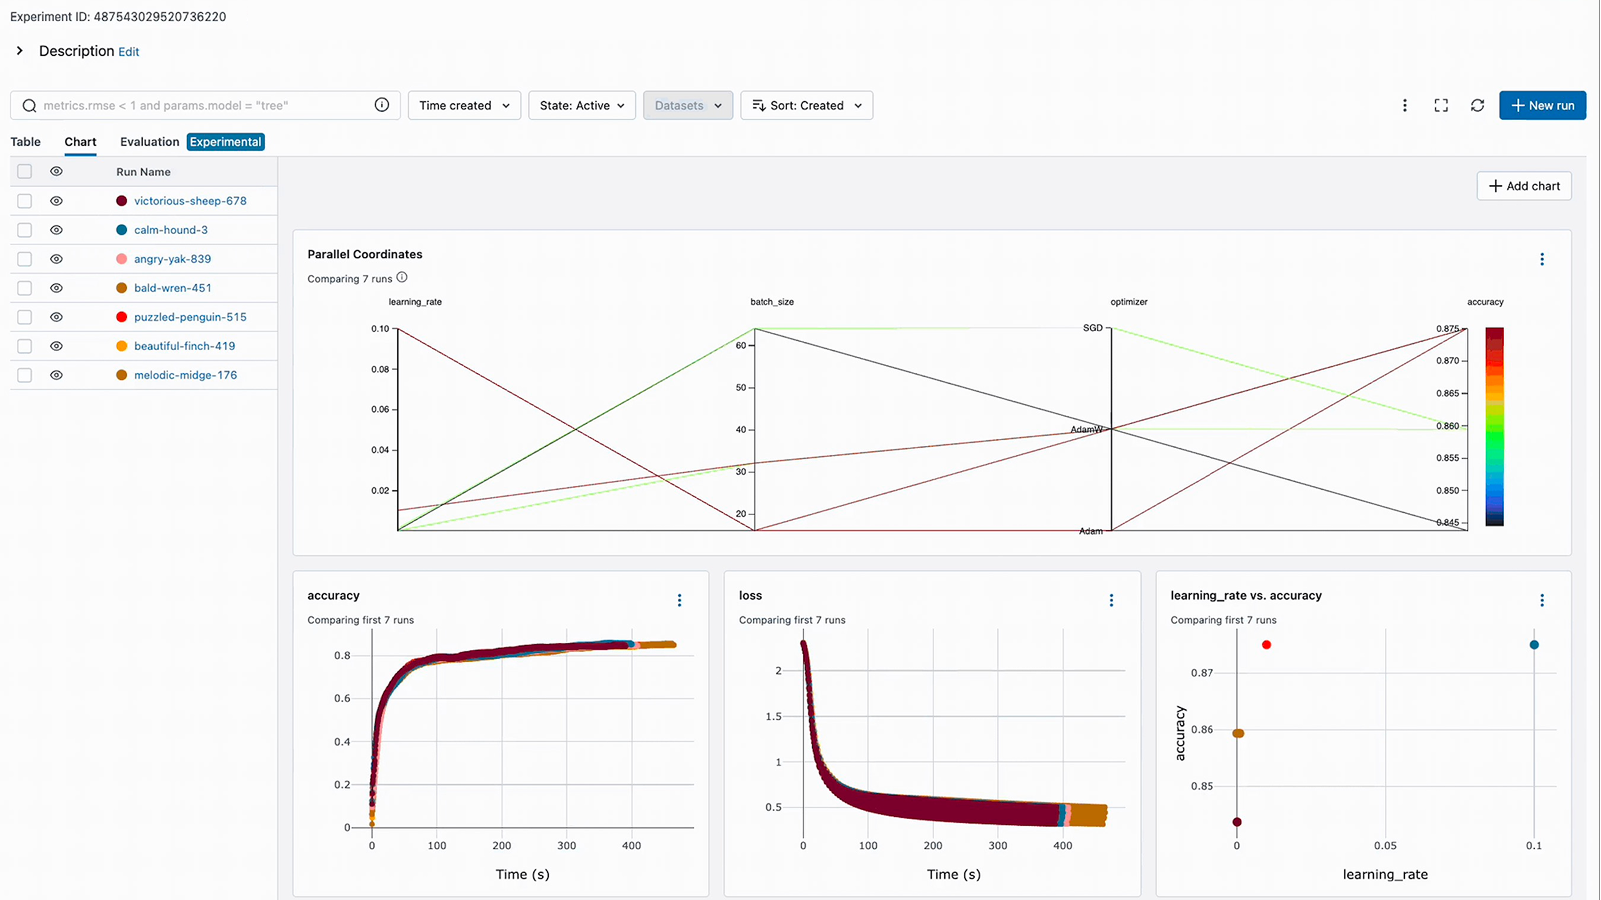Screen dimensions: 1601x900
Task: Open the Time created dropdown
Action: tap(463, 105)
